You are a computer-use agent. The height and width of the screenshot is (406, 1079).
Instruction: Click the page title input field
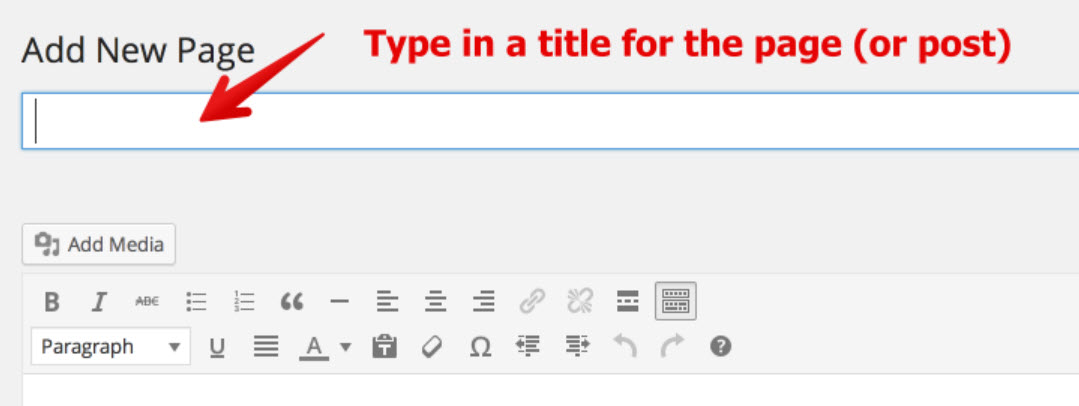[x=550, y=122]
